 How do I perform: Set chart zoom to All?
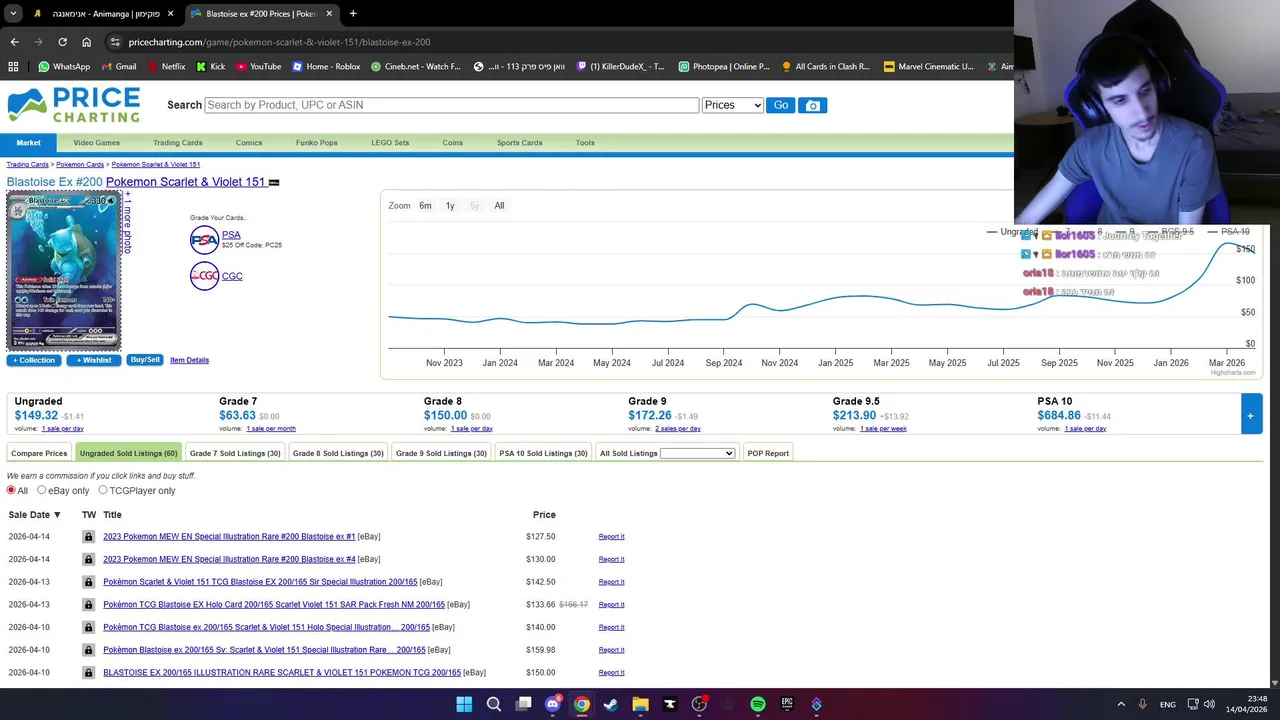[x=499, y=206]
